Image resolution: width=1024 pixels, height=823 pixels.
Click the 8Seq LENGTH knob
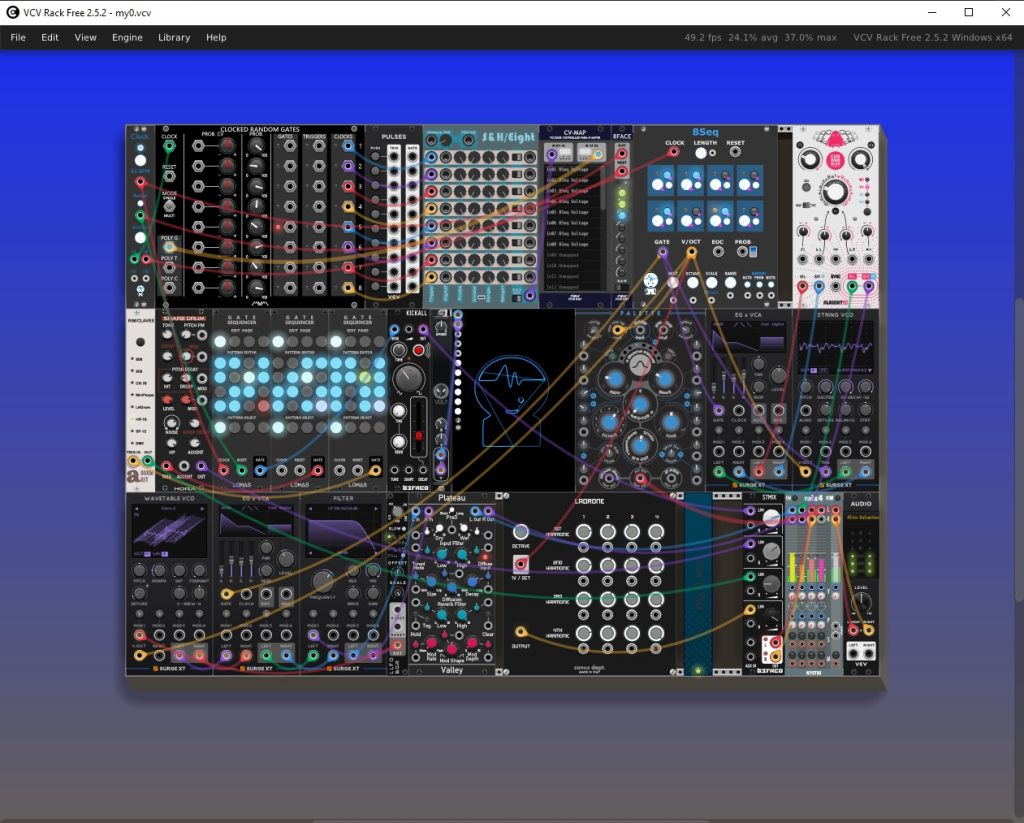[701, 153]
